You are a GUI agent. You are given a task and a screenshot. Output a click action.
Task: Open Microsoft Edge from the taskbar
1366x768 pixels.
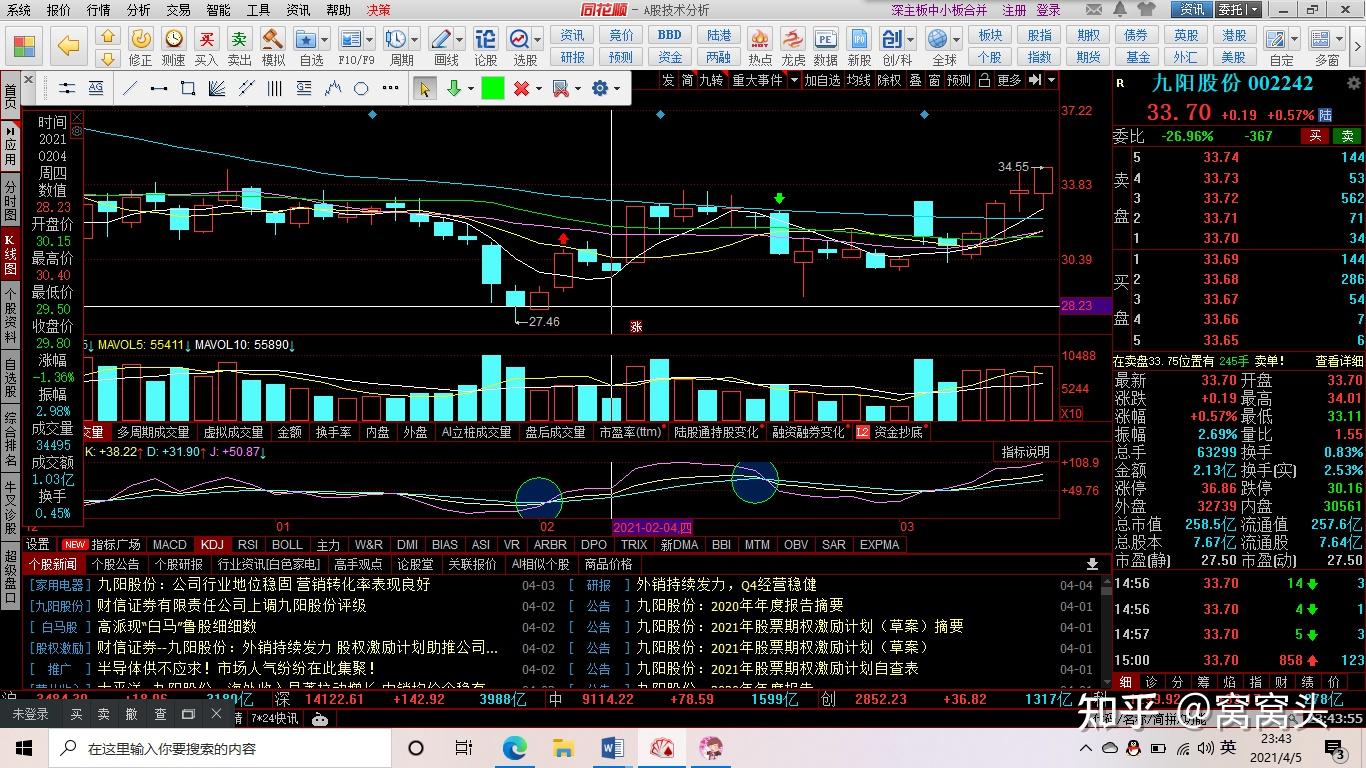click(x=514, y=748)
